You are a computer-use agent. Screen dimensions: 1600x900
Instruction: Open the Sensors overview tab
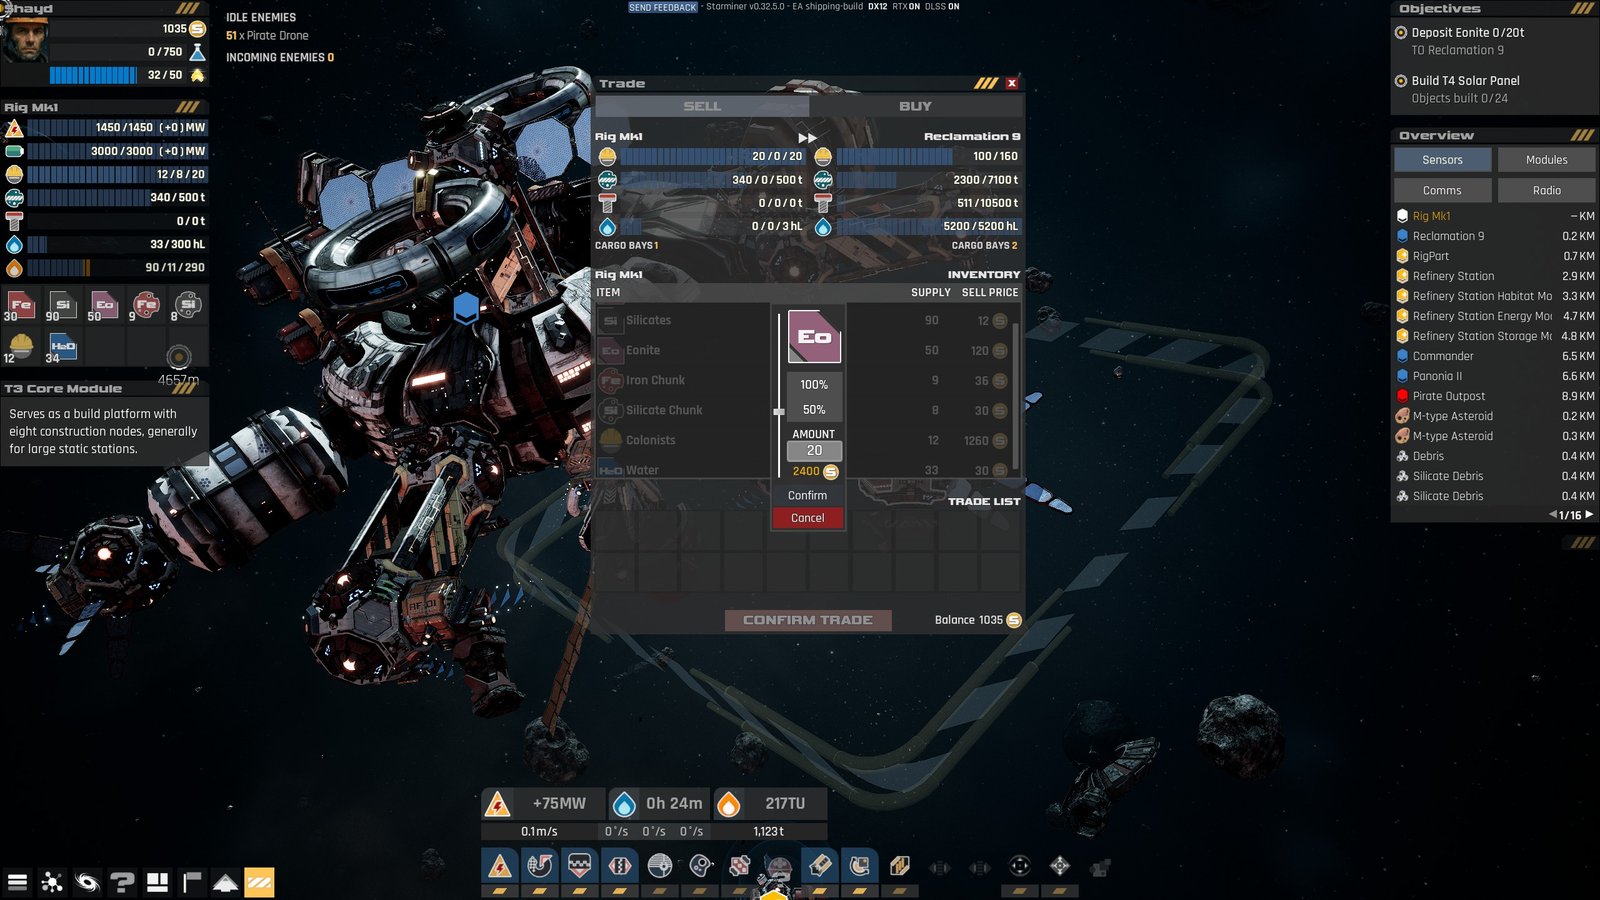[1442, 160]
